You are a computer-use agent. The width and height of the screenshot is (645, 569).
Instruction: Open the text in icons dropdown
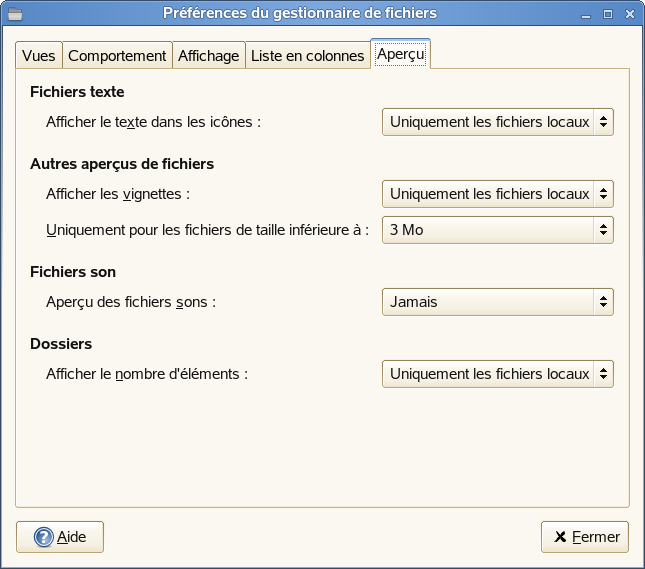coord(497,122)
